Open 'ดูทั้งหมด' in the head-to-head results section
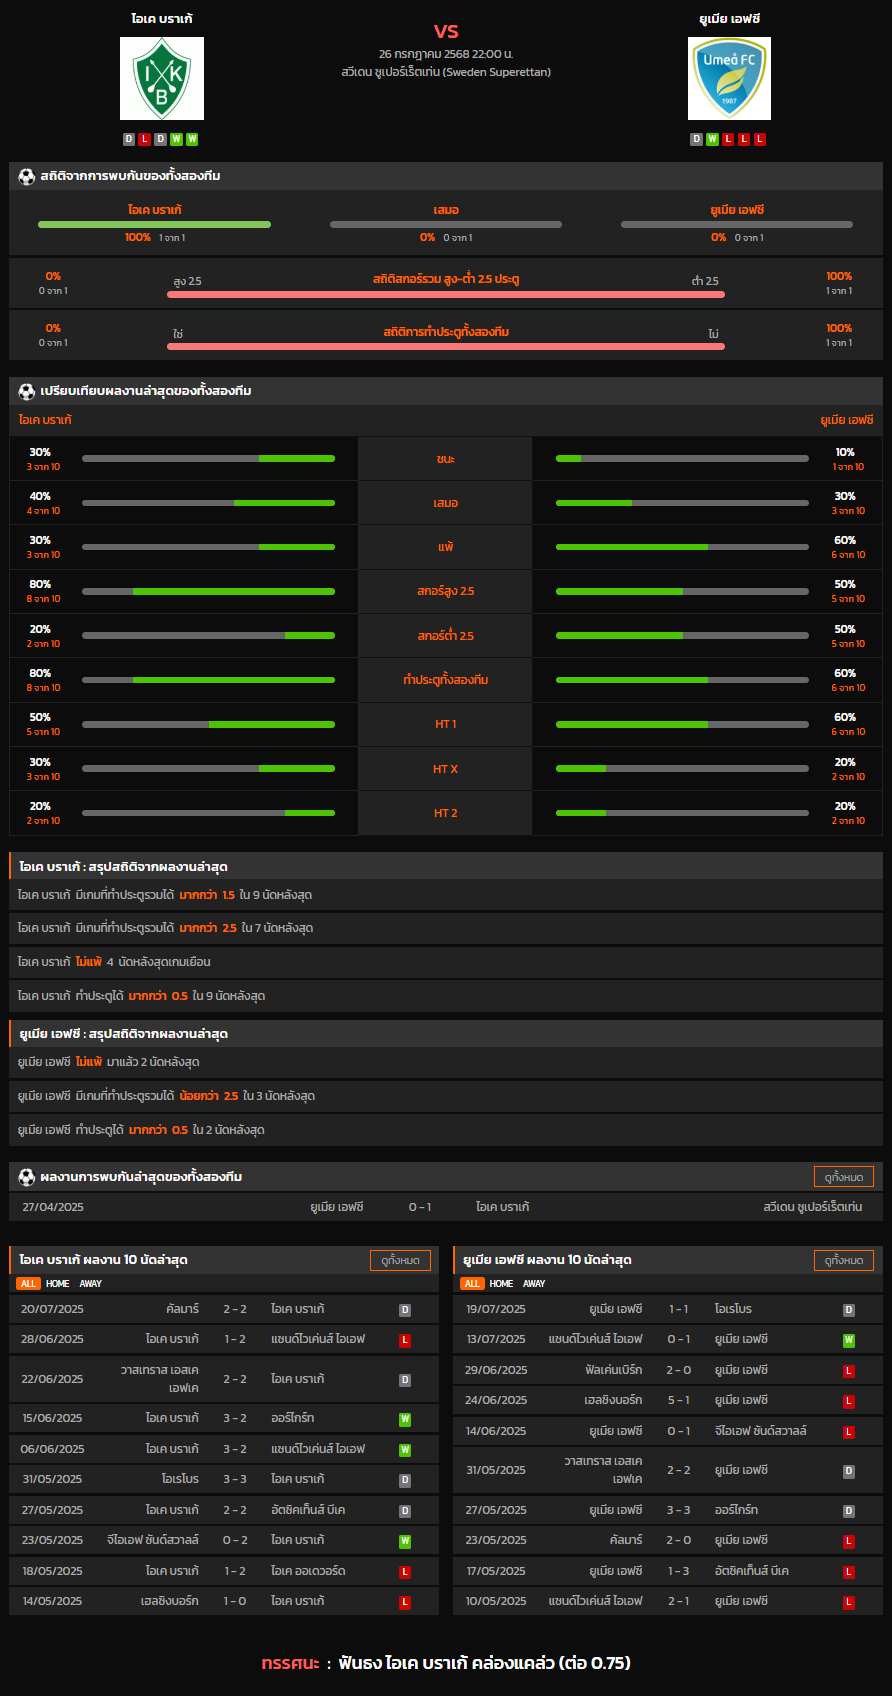Viewport: 892px width, 1696px height. [x=844, y=1177]
